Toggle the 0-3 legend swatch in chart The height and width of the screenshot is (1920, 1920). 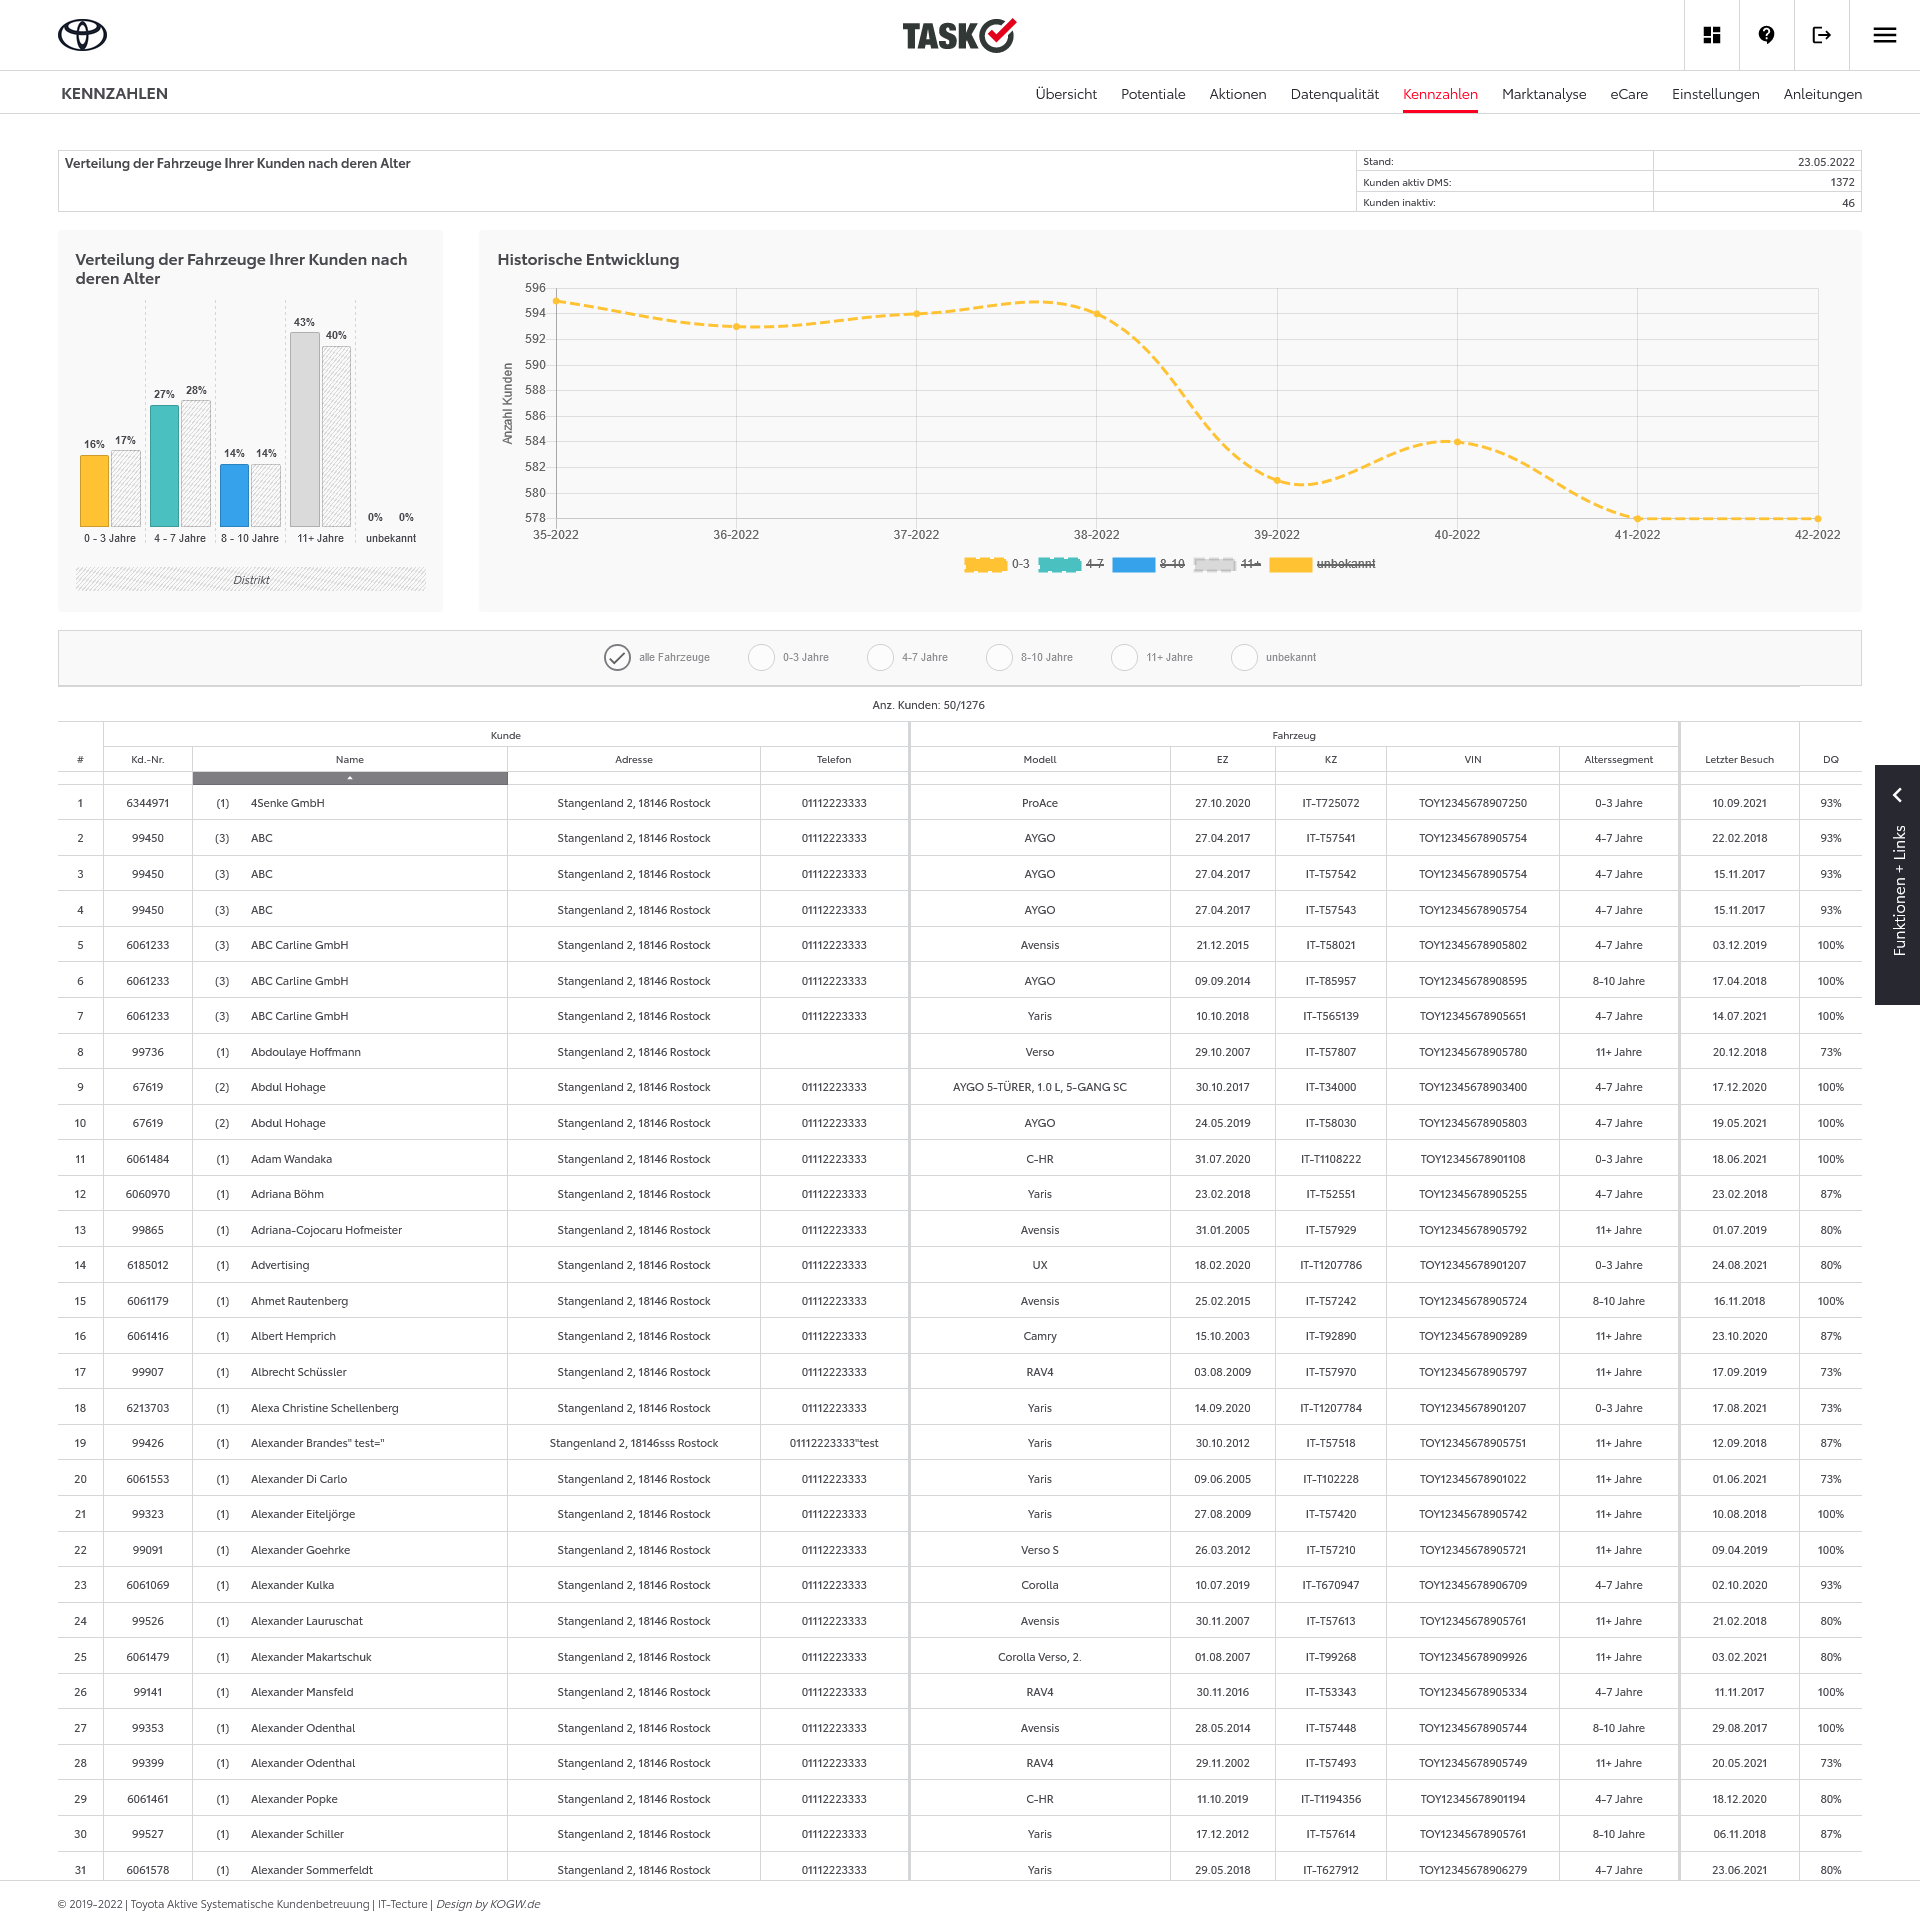[985, 564]
